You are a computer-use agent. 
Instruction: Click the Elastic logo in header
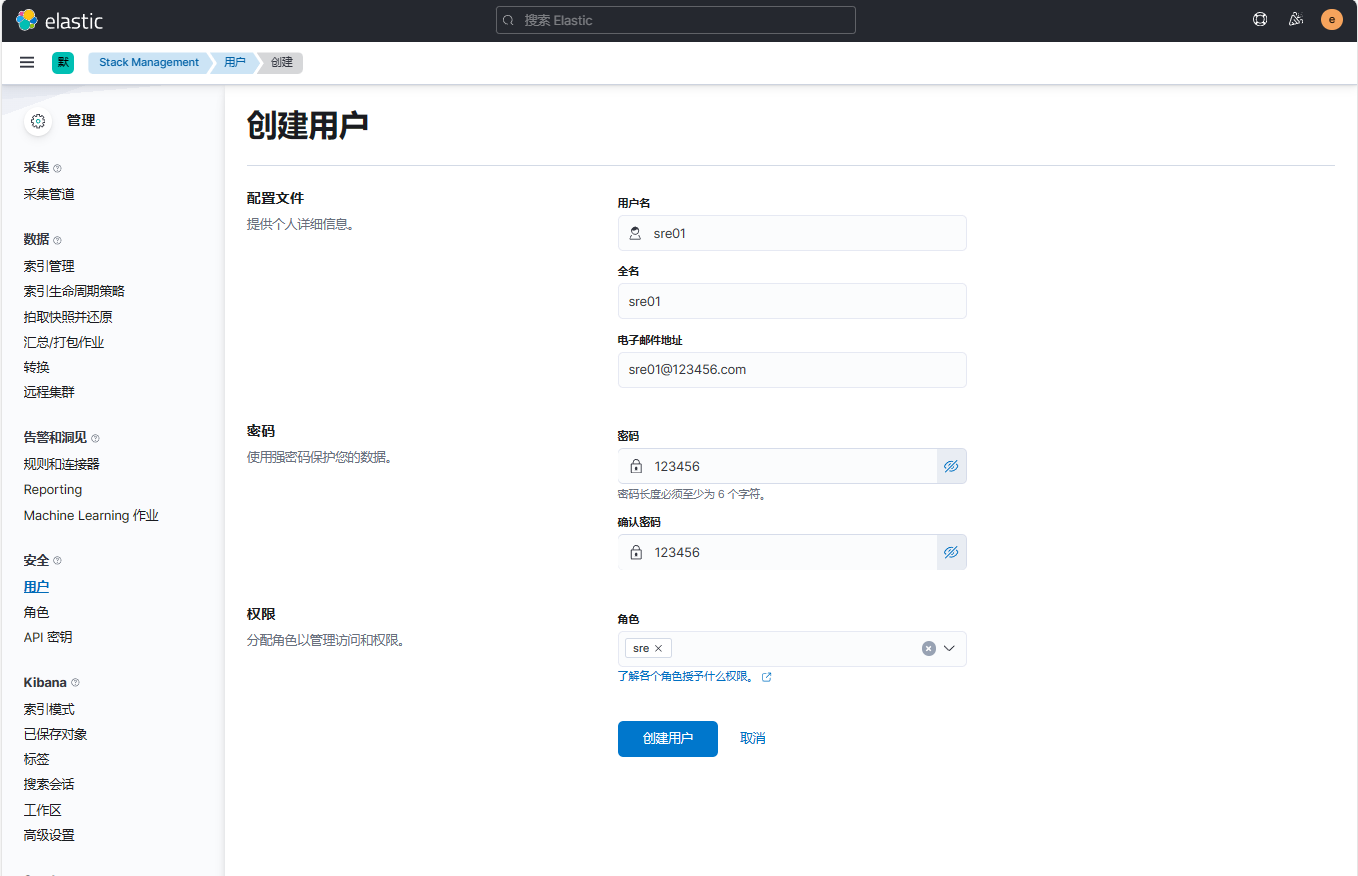pos(59,20)
